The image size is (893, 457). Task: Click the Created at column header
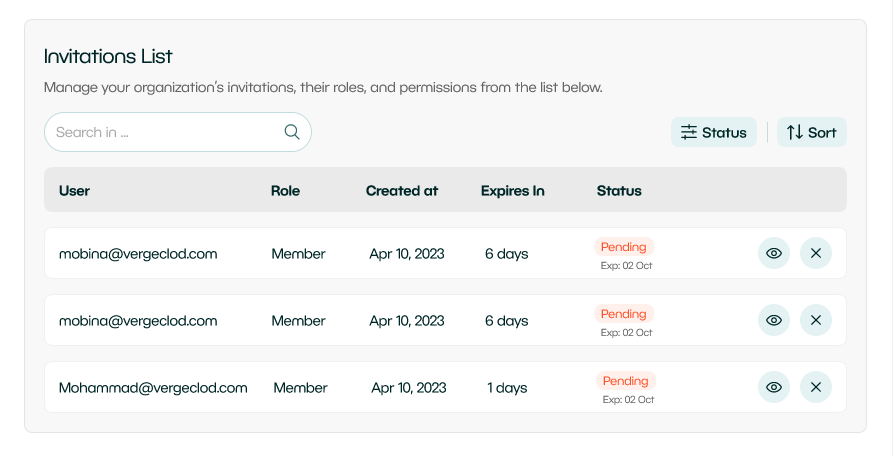pos(402,190)
